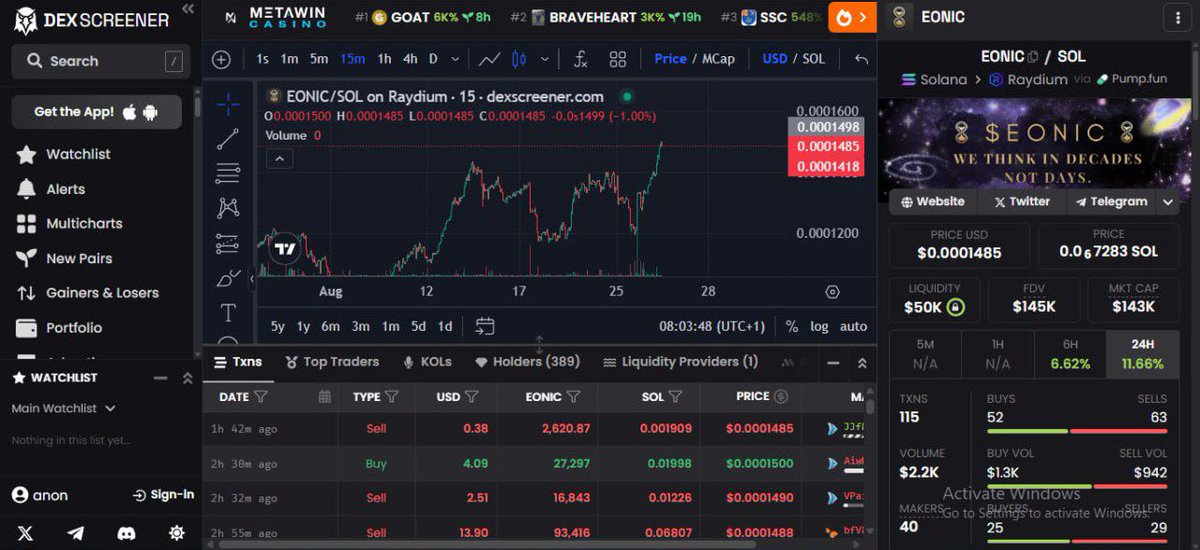Open the line chart style icon
Image resolution: width=1200 pixels, height=550 pixels.
[x=489, y=59]
